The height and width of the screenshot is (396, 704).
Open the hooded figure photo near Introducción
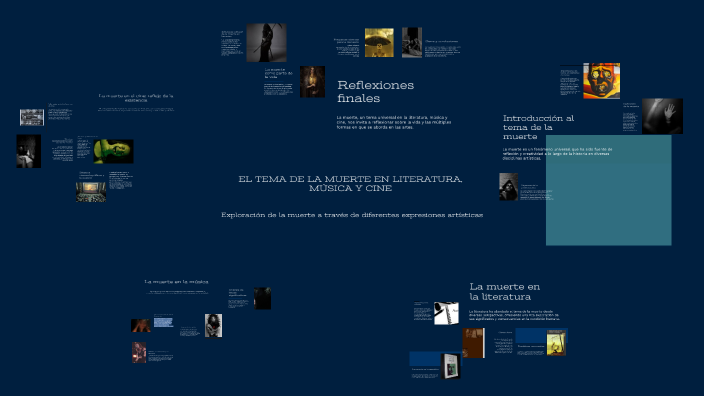pos(509,187)
